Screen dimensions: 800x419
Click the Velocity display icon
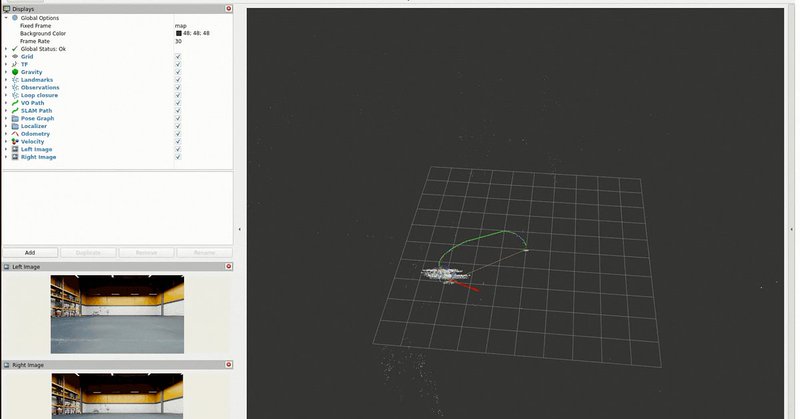pyautogui.click(x=15, y=141)
